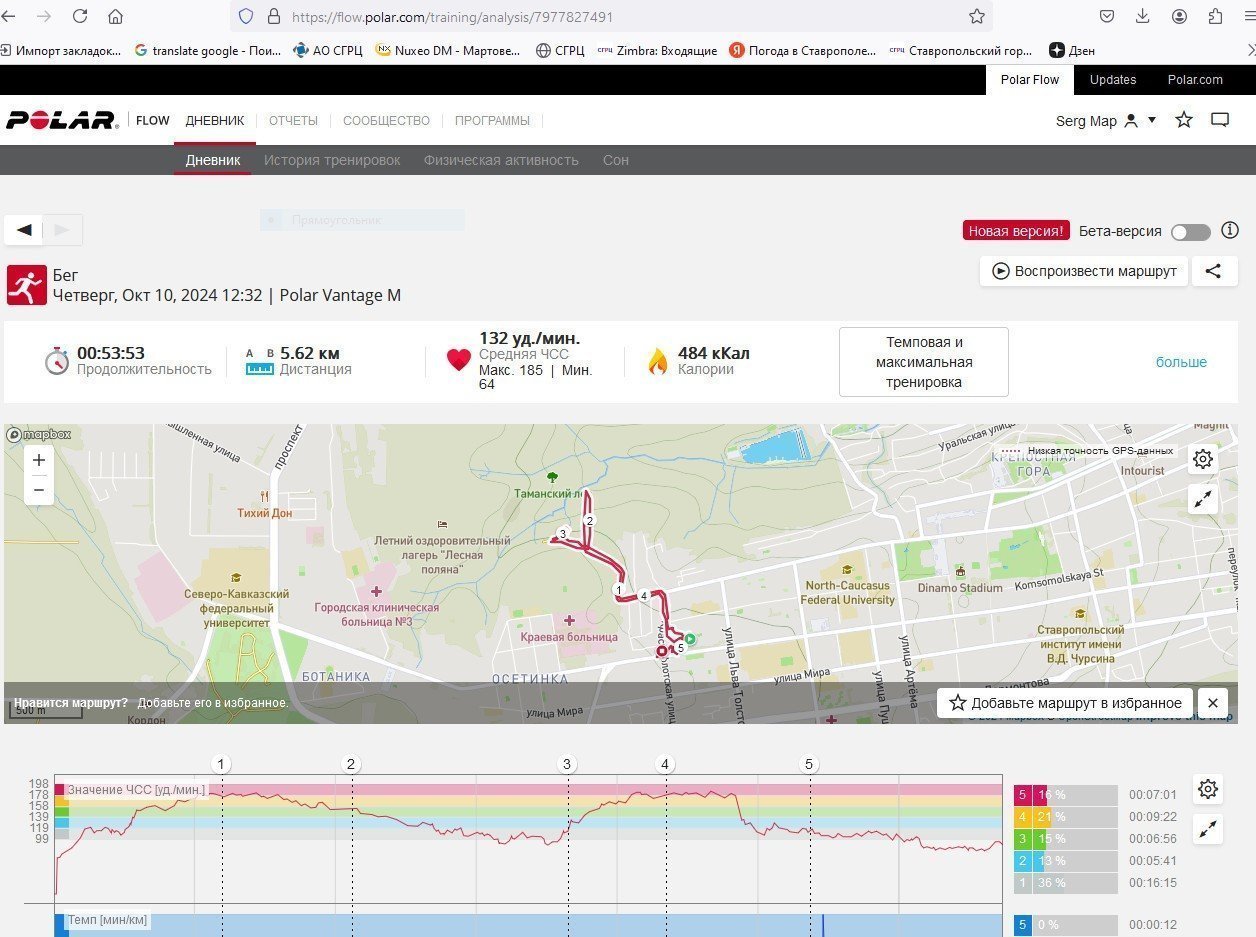The width and height of the screenshot is (1256, 937).
Task: Select the История тренировок tab
Action: click(x=332, y=160)
